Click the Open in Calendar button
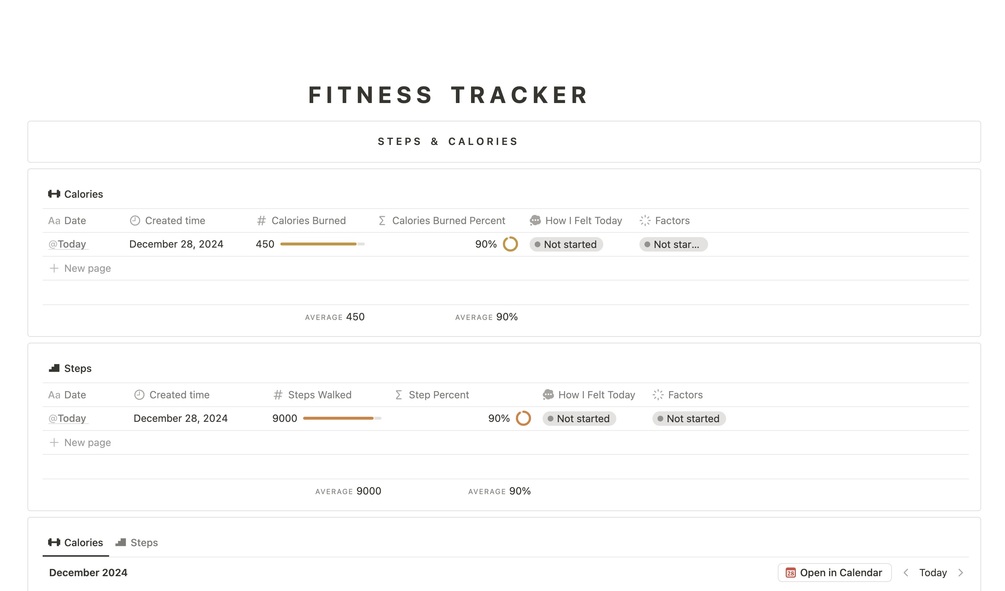Viewport: 1005px width, 591px height. coord(834,573)
